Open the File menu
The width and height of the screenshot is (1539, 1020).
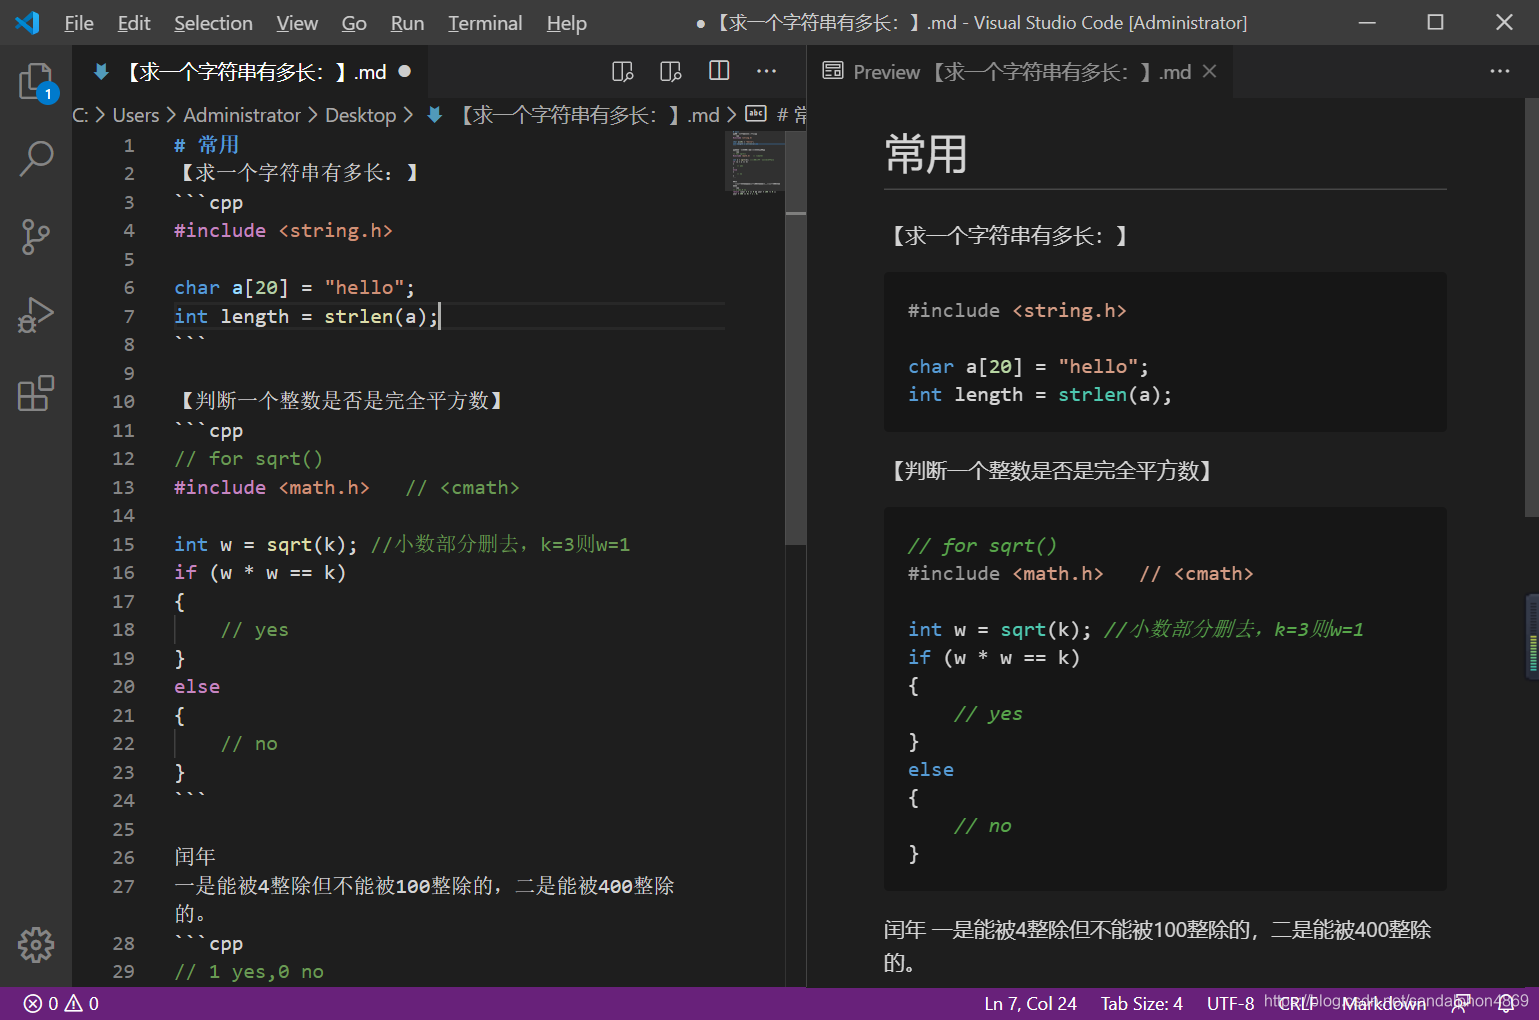click(79, 22)
